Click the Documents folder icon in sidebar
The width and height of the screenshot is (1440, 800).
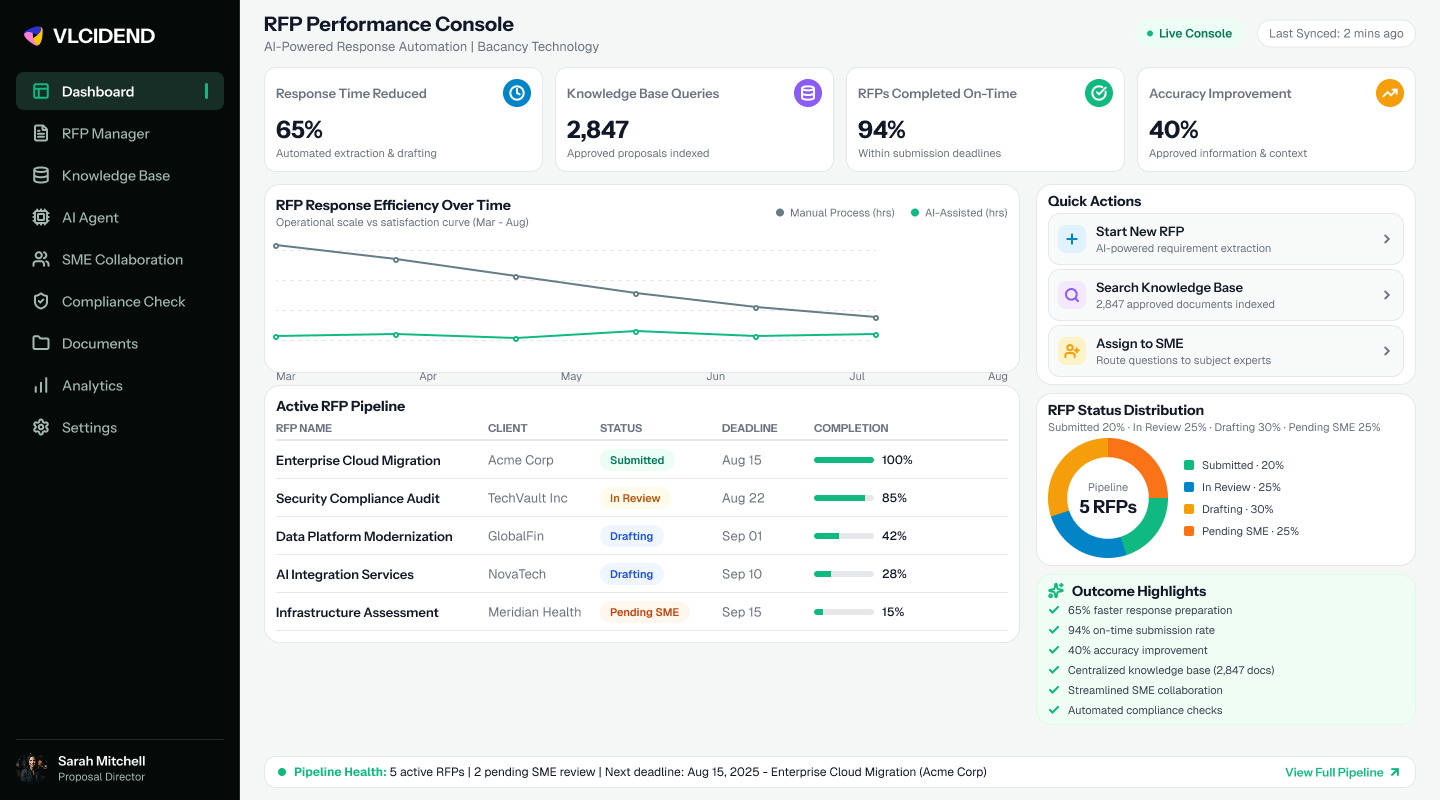(x=41, y=343)
